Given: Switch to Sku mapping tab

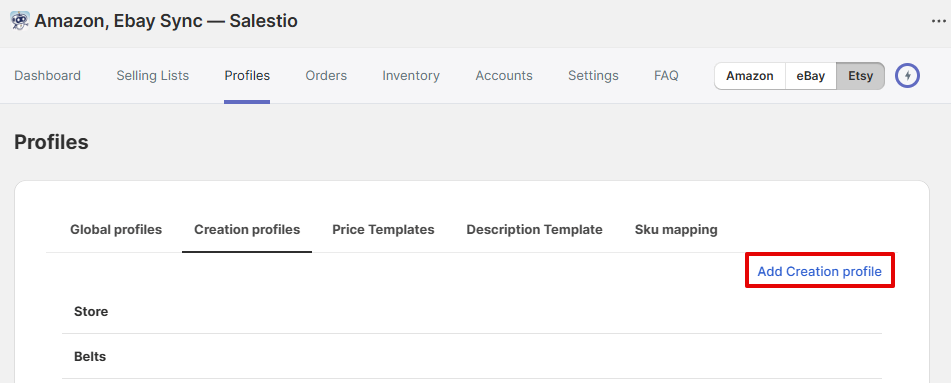Looking at the screenshot, I should 676,230.
